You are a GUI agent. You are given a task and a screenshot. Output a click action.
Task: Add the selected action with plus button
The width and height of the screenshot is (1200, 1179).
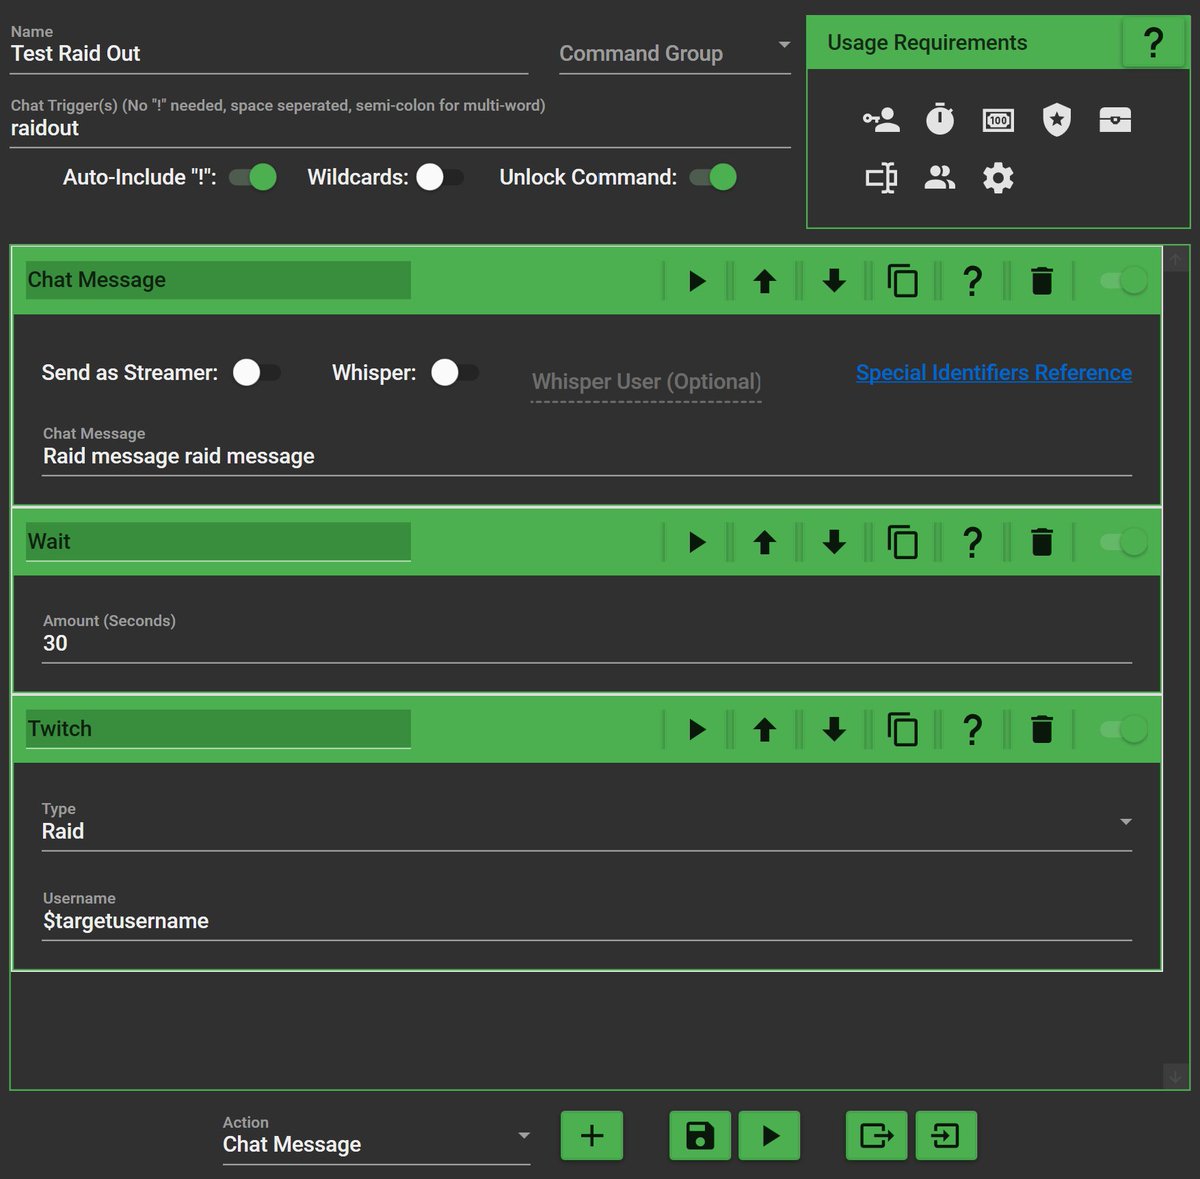click(592, 1136)
